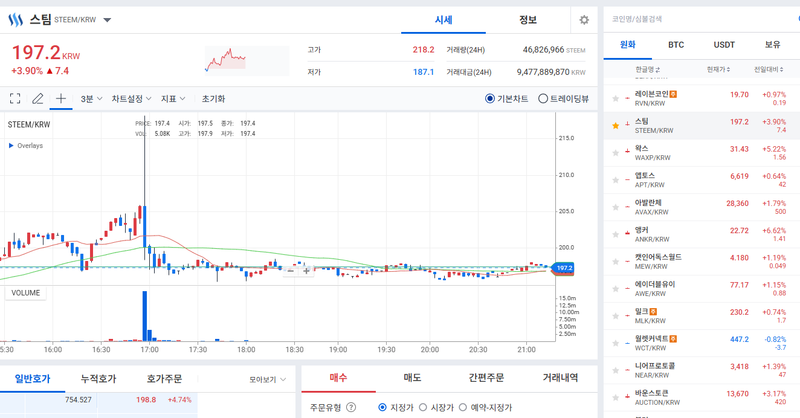The width and height of the screenshot is (800, 418).
Task: Click the orange badge next to 레이븐코인
Action: 673,94
